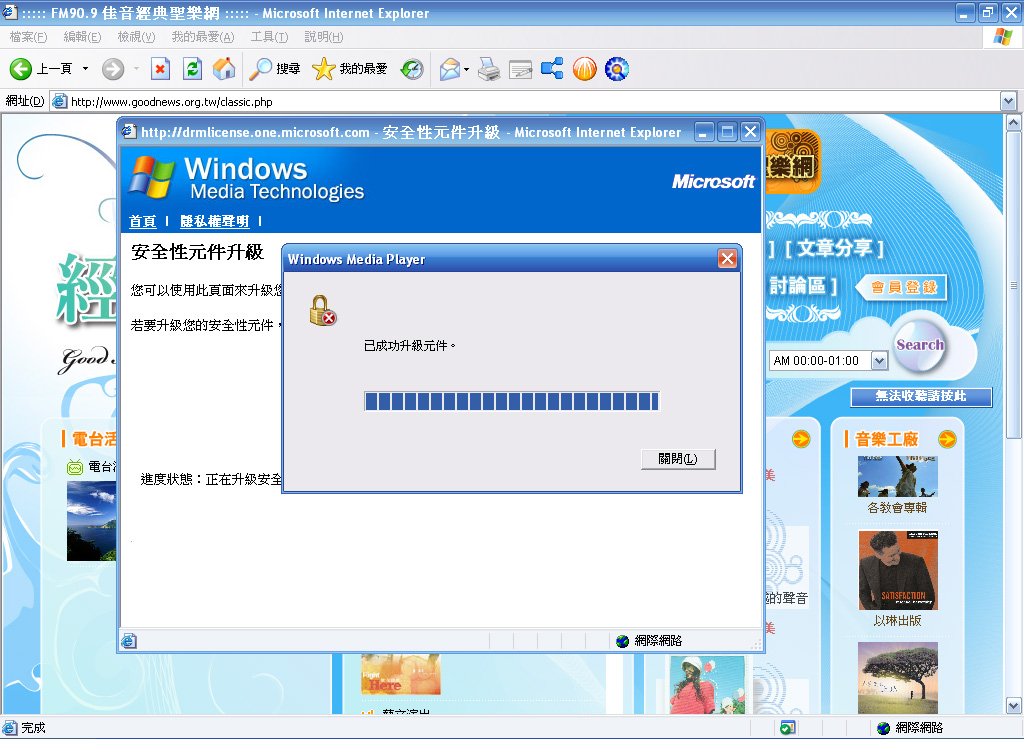The width and height of the screenshot is (1024, 739).
Task: Open the 搜尋 search pane
Action: pyautogui.click(x=275, y=69)
